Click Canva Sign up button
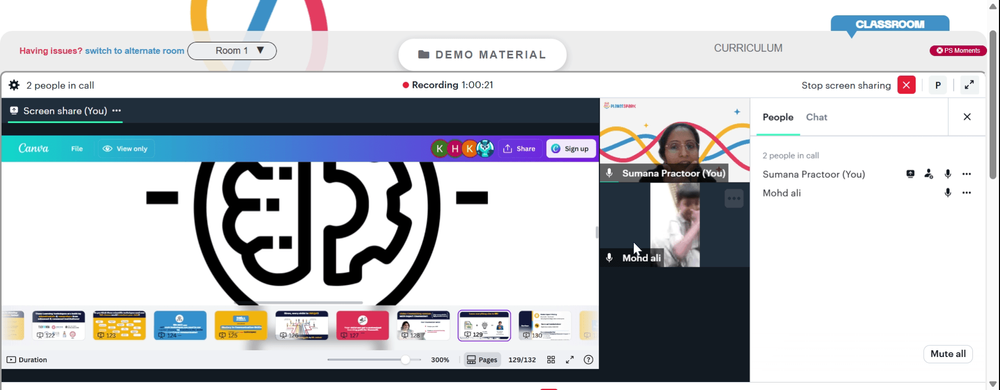This screenshot has width=1000, height=390. point(571,148)
